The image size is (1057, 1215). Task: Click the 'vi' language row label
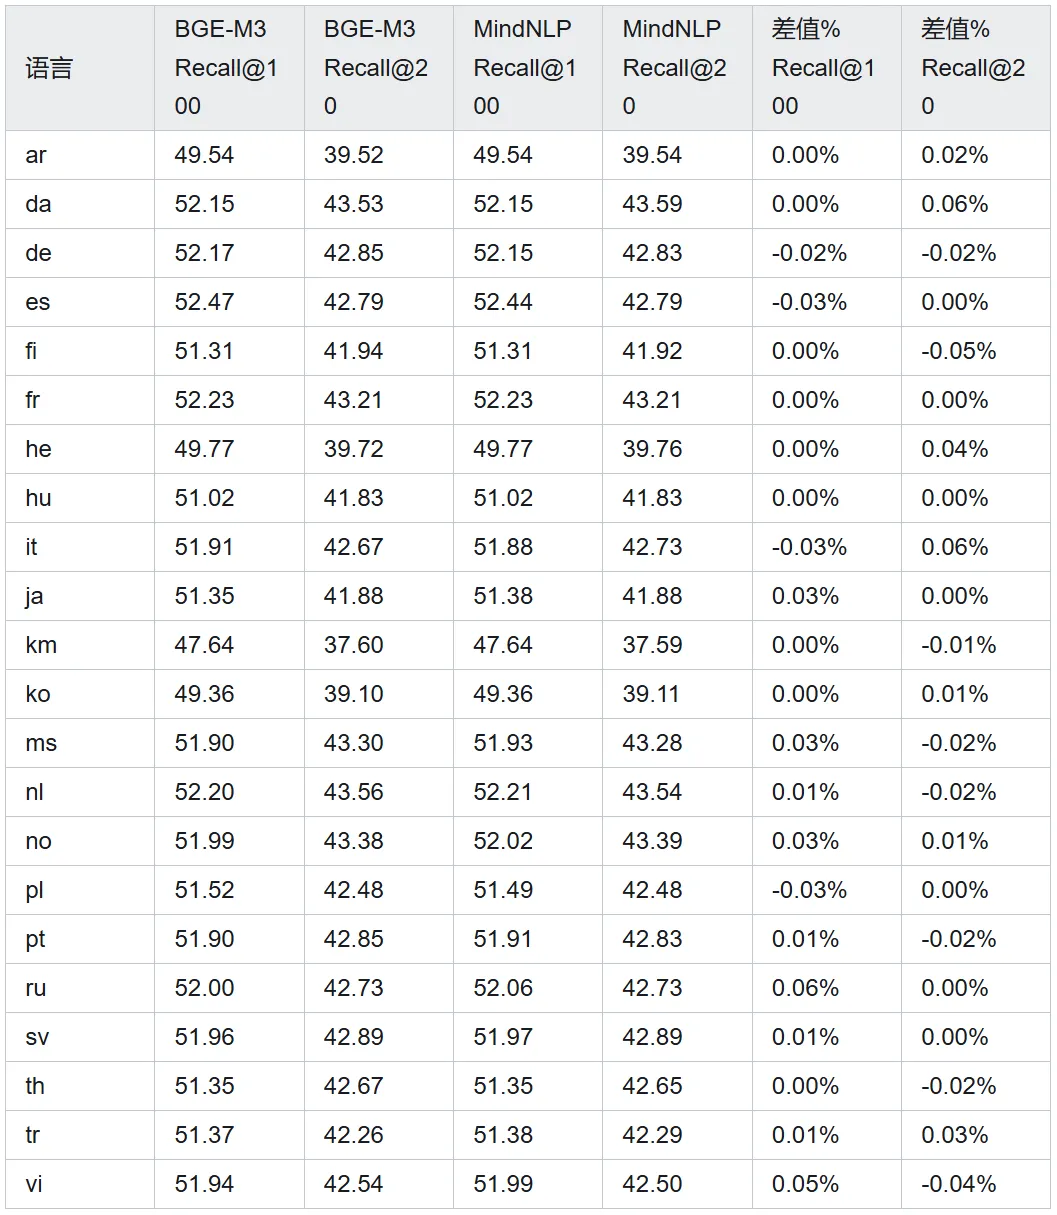pyautogui.click(x=34, y=1184)
